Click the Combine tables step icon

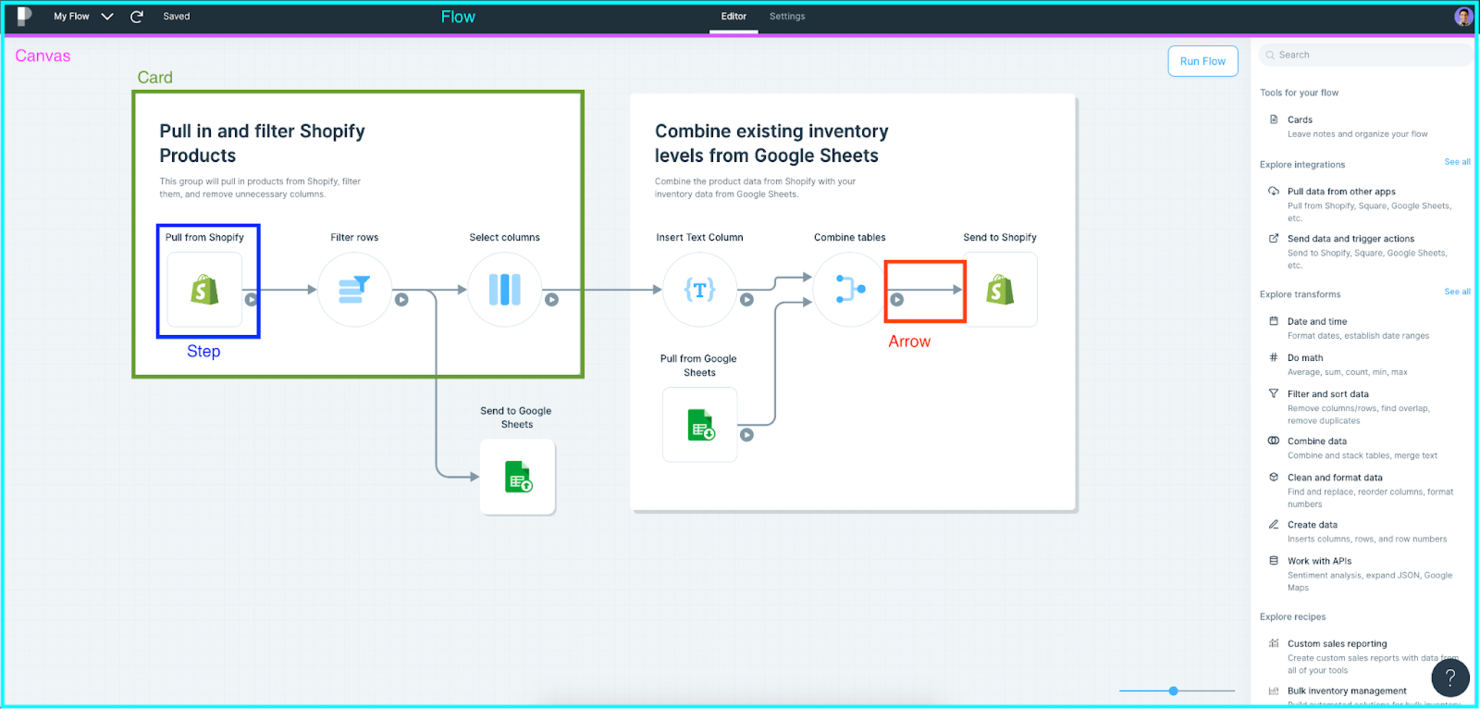848,289
